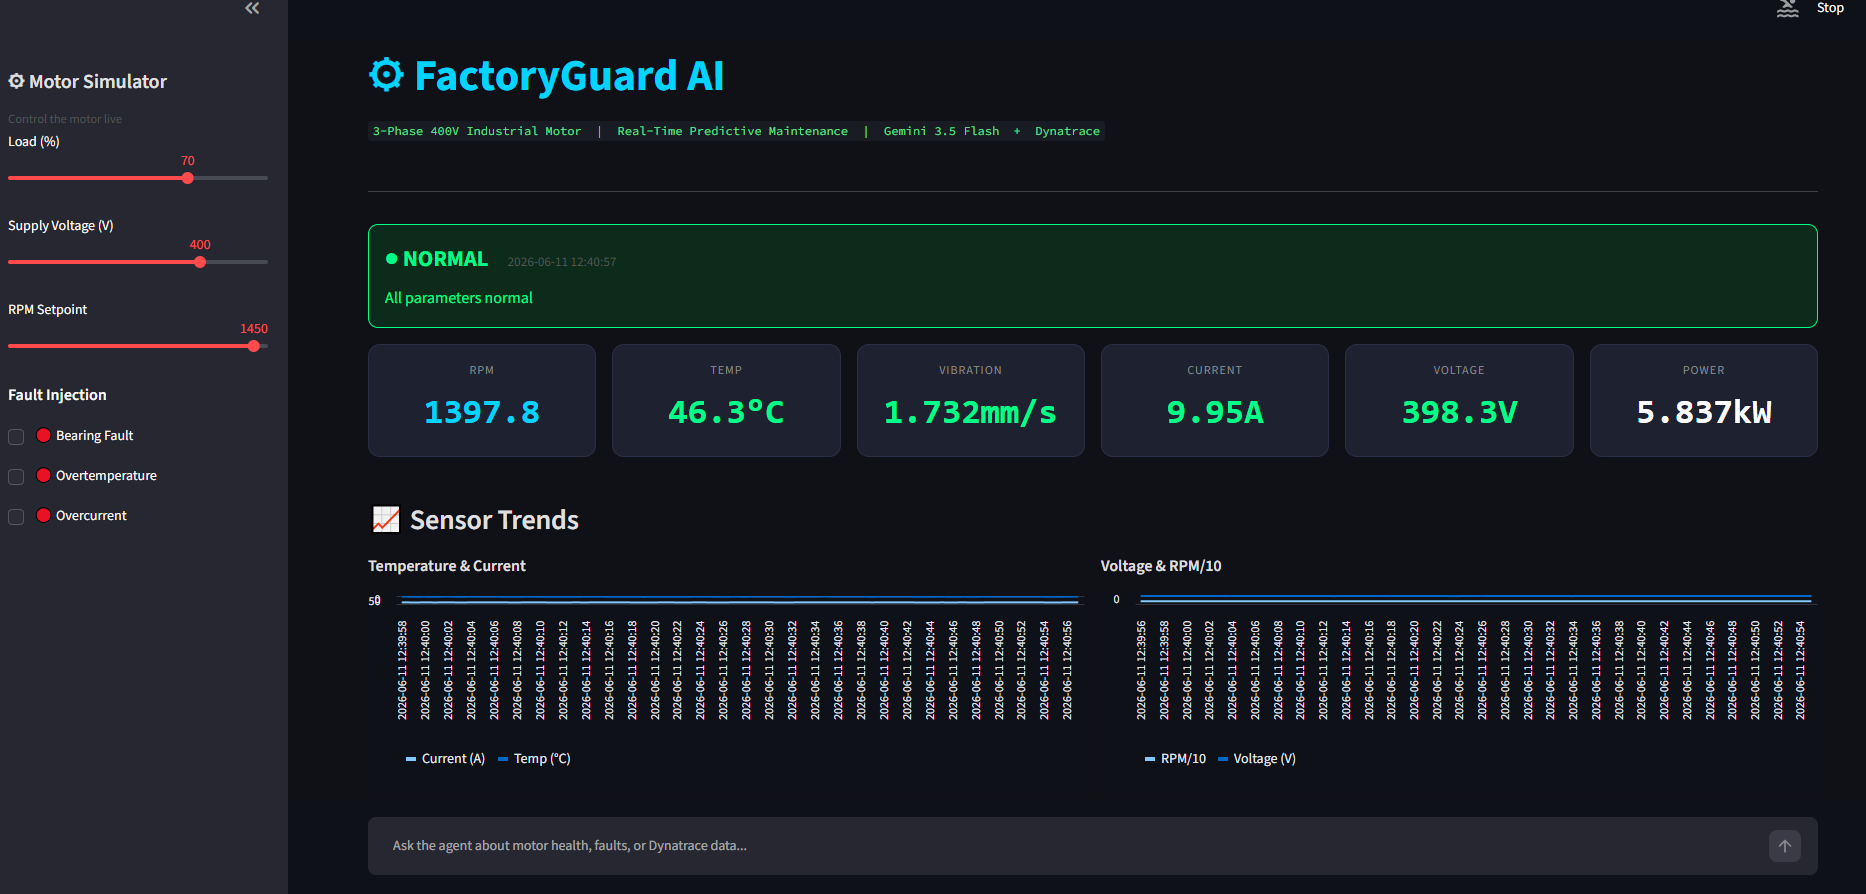Click the running status icon beside Stop
Screen dimensions: 1866x894
coord(1788,9)
